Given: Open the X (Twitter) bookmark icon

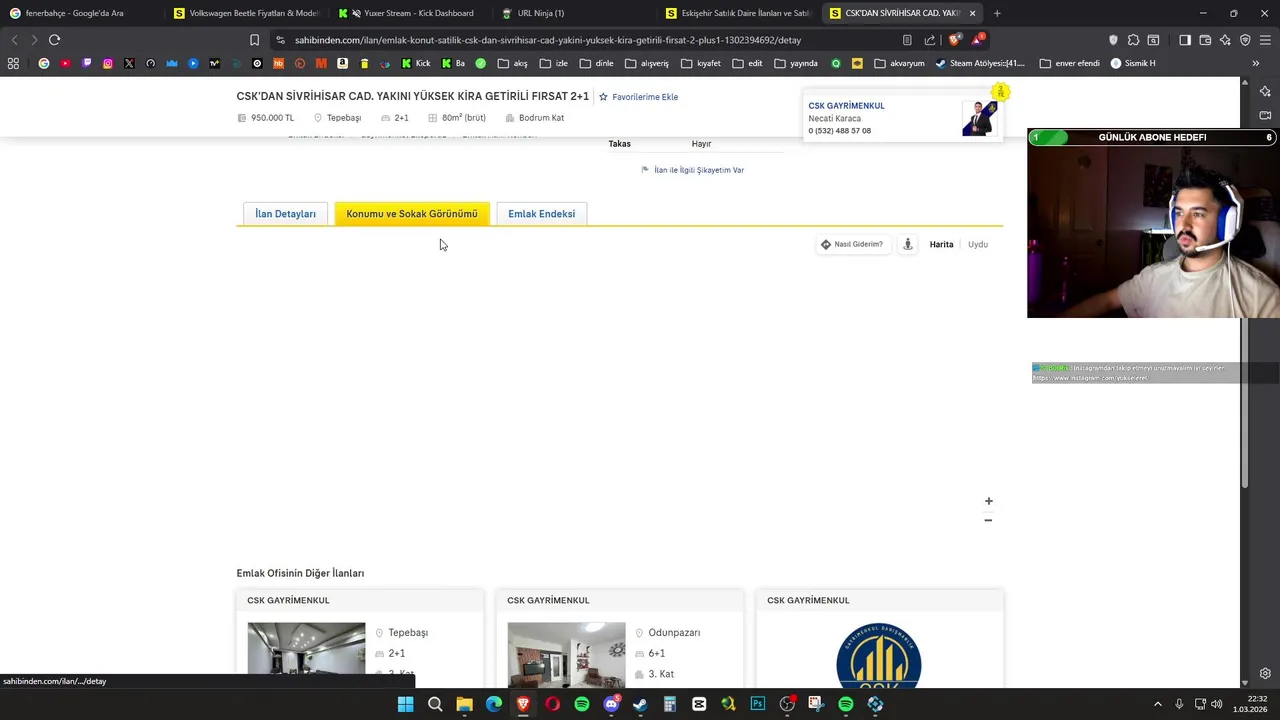Looking at the screenshot, I should [x=129, y=63].
